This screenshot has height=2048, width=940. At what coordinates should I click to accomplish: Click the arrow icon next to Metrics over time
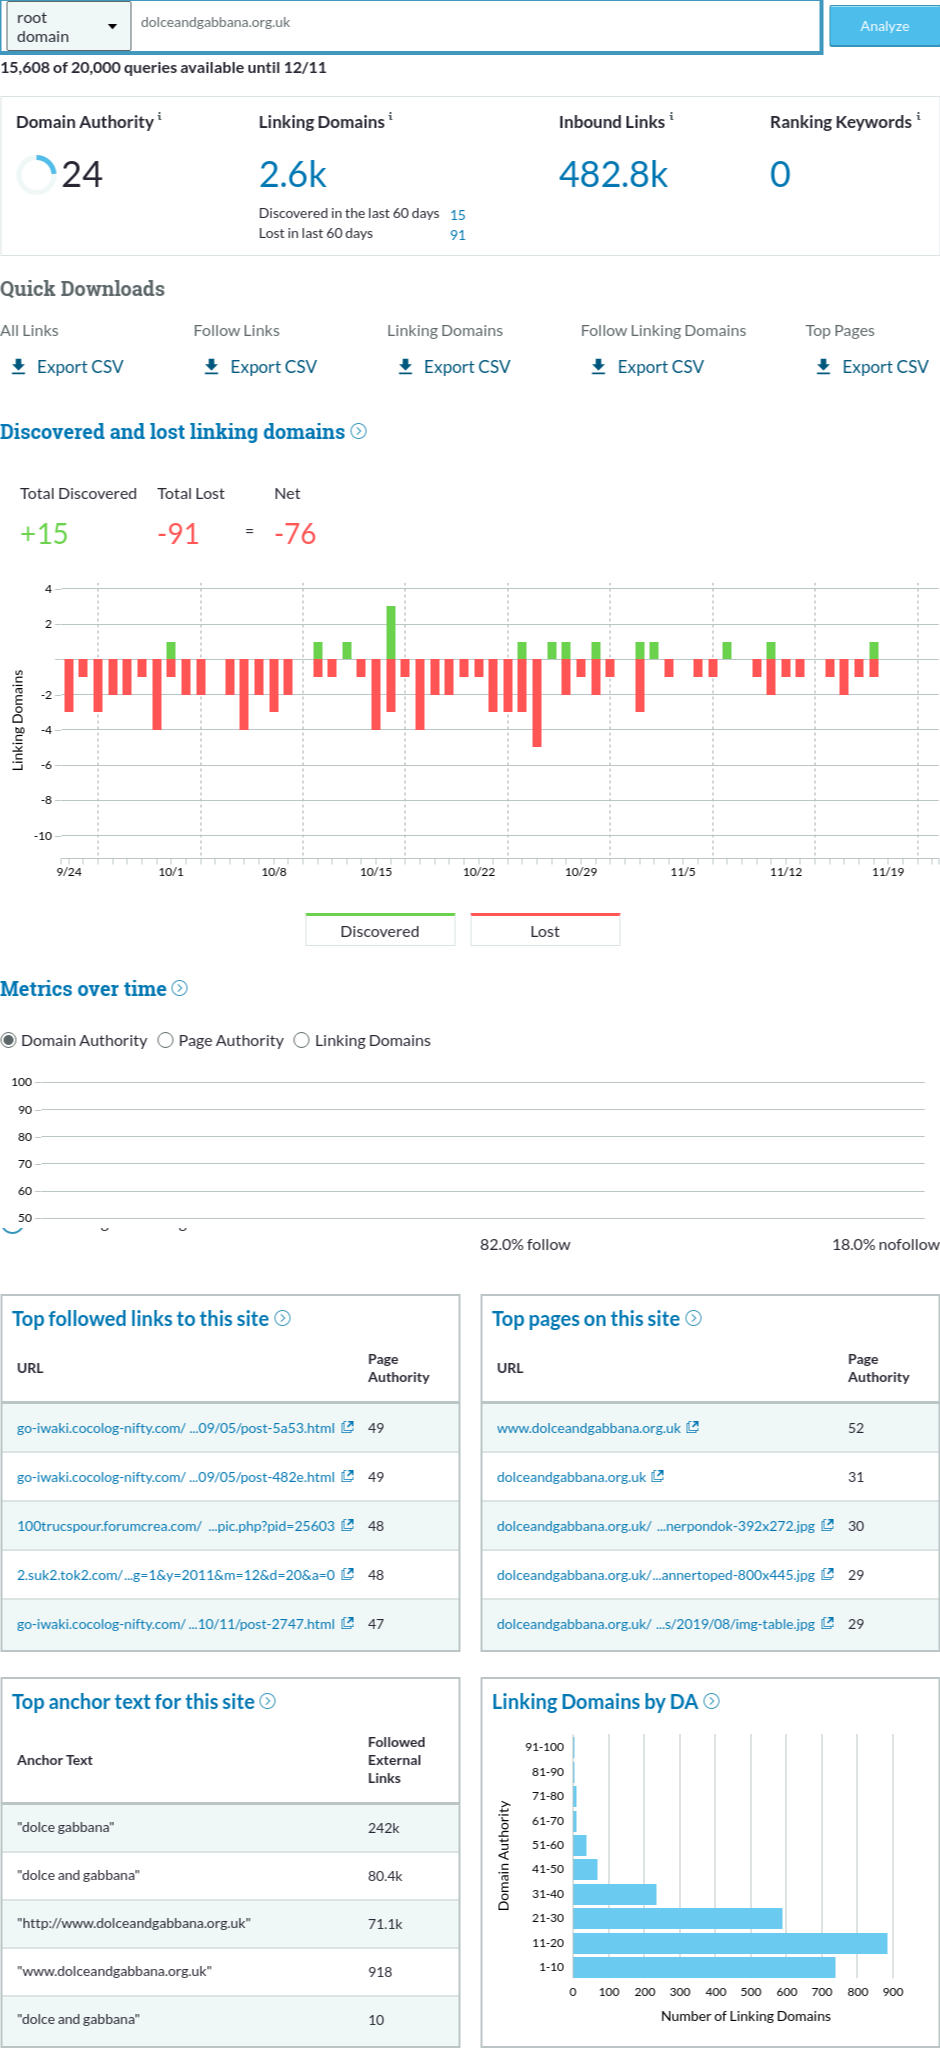pos(180,988)
